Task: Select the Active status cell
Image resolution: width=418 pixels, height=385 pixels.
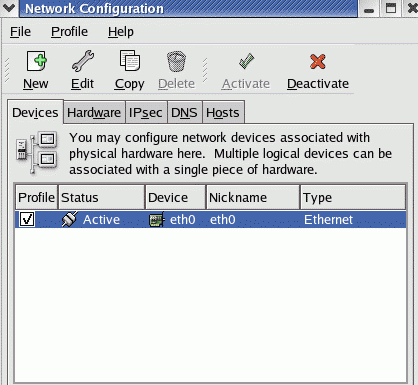Action: (101, 220)
